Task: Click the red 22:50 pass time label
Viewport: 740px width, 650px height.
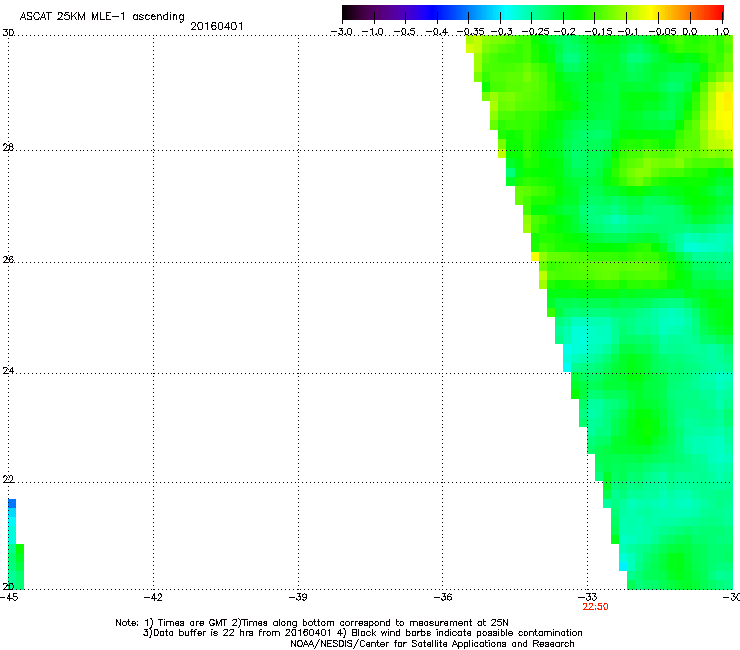Action: point(595,607)
